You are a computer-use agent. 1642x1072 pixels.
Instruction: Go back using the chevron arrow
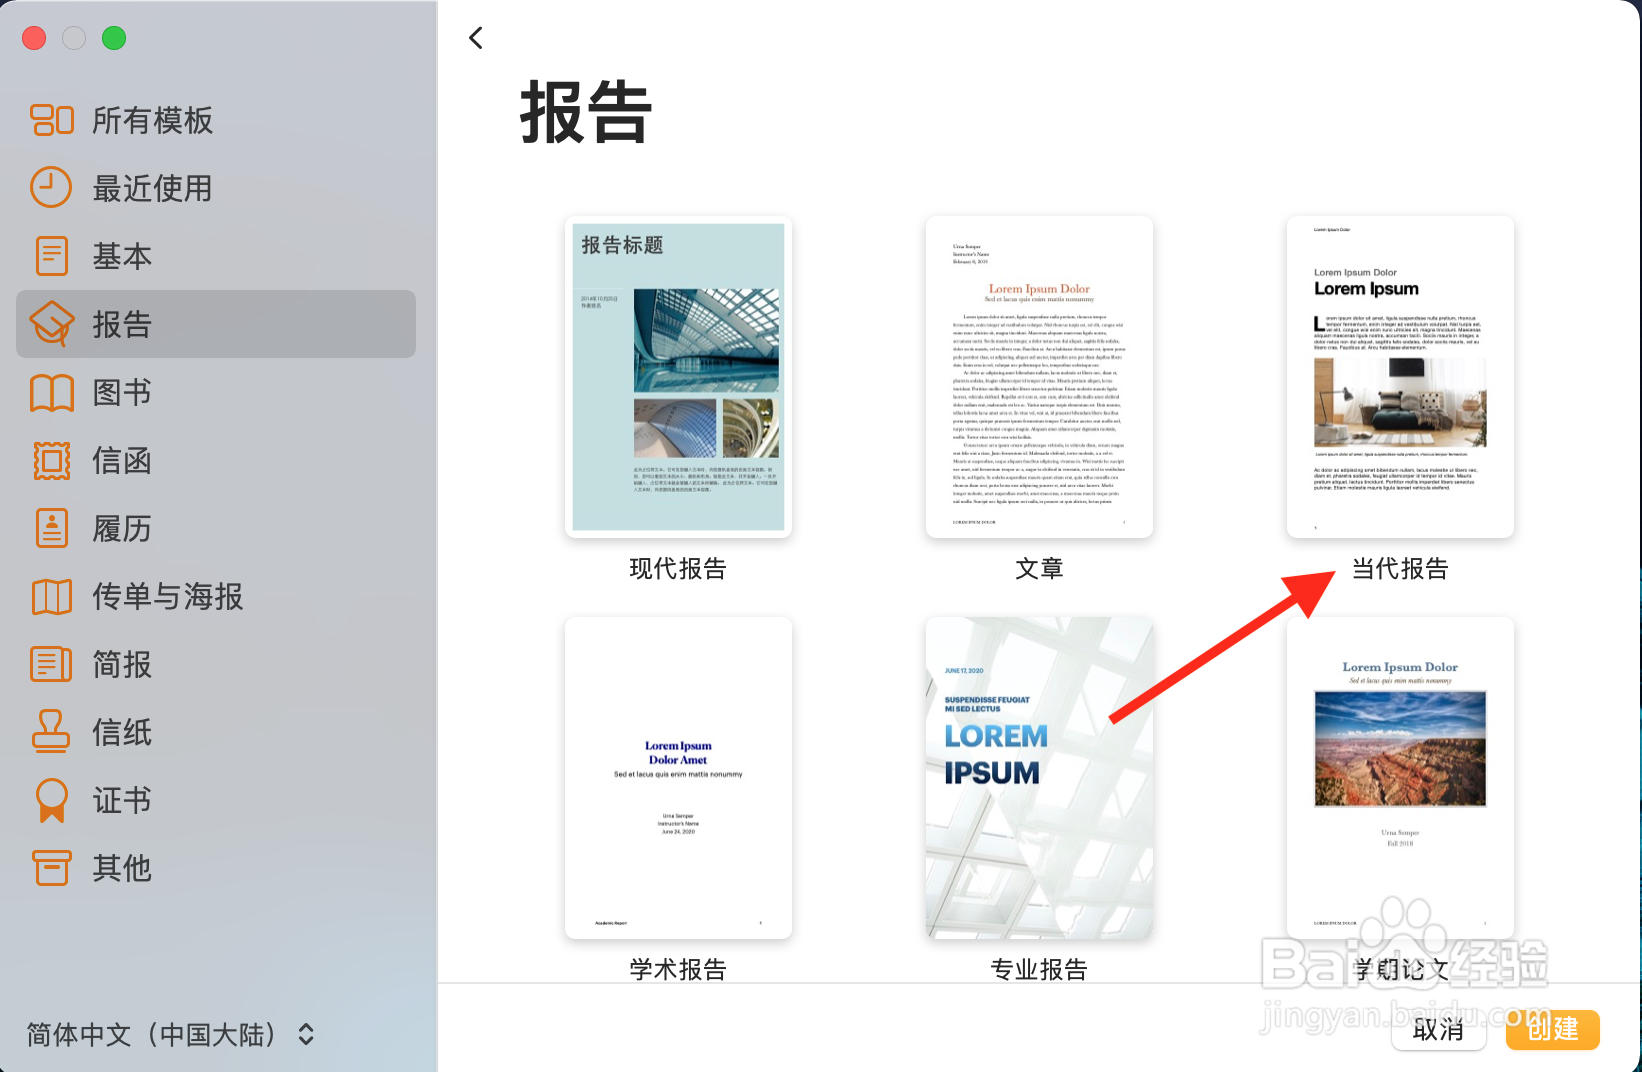(x=476, y=37)
